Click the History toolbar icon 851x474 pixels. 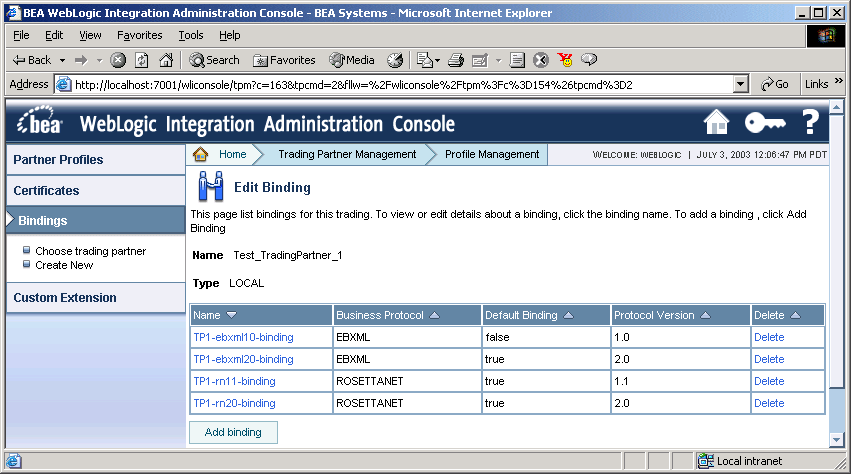tap(395, 60)
